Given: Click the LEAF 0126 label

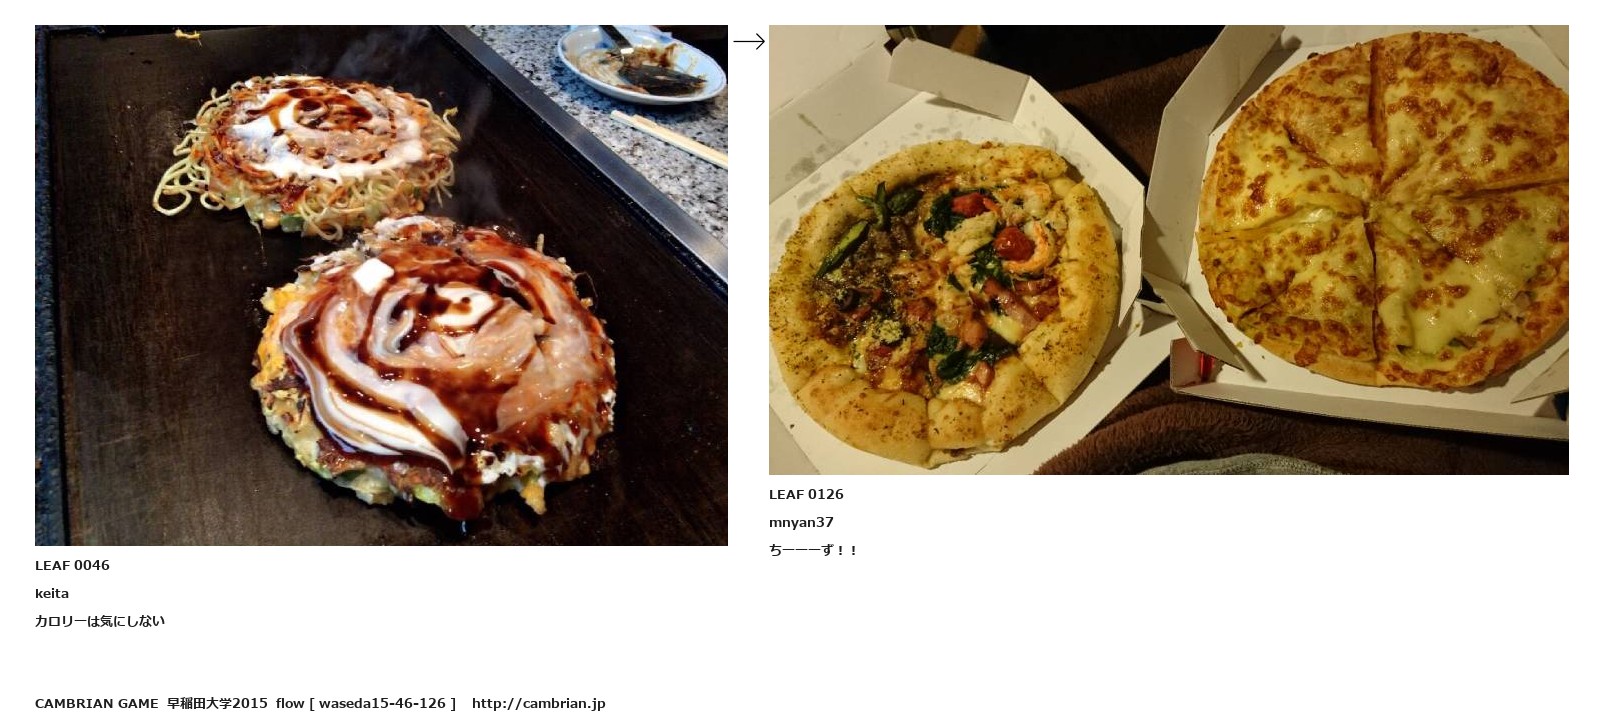Looking at the screenshot, I should pyautogui.click(x=806, y=494).
